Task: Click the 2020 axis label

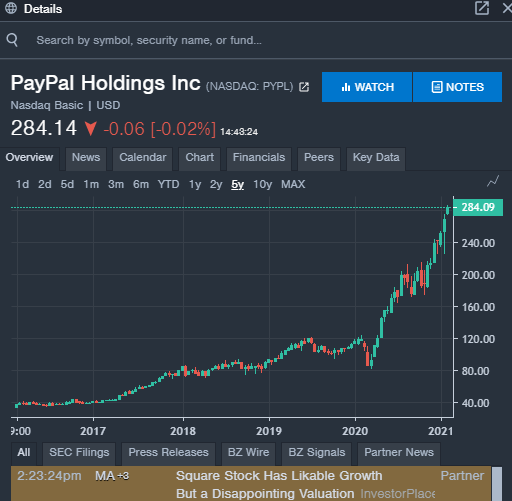Action: click(355, 431)
